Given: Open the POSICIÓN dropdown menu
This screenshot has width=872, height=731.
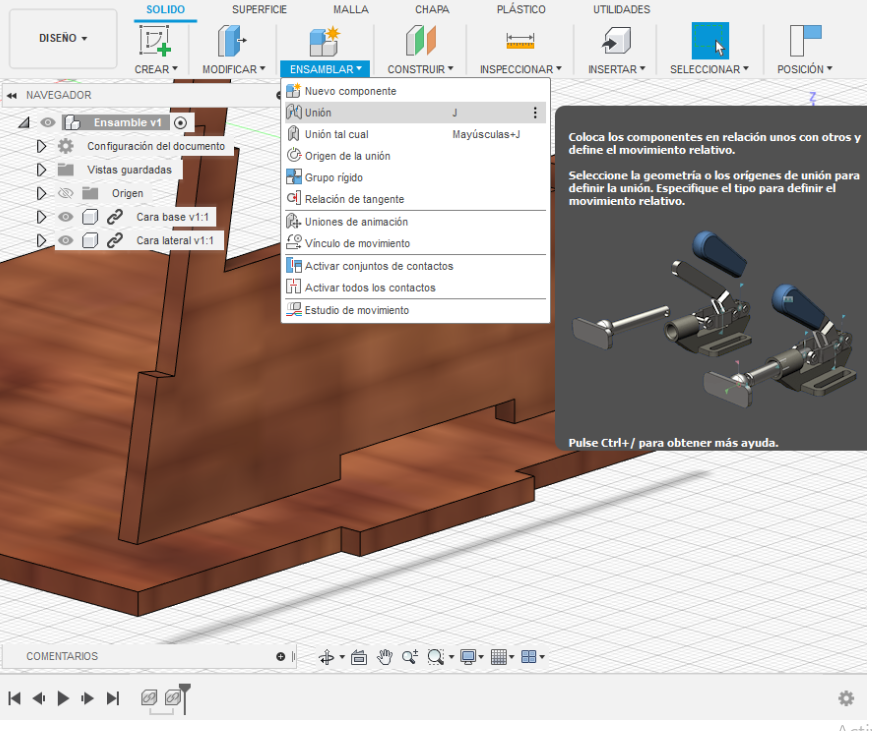Looking at the screenshot, I should point(804,69).
